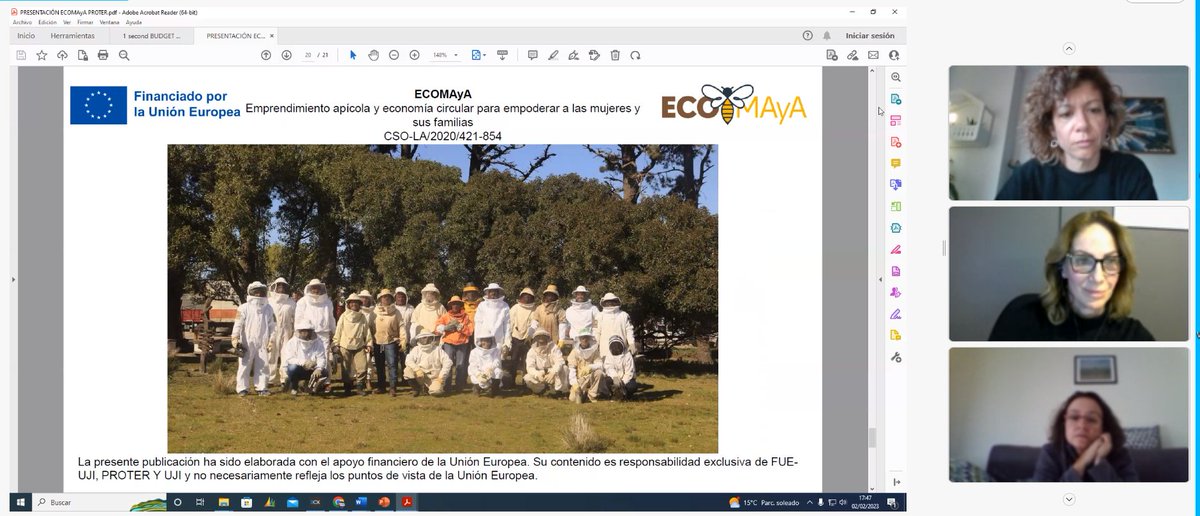Collapse the right tools pane arrow
This screenshot has width=1200, height=516.
coord(881,280)
